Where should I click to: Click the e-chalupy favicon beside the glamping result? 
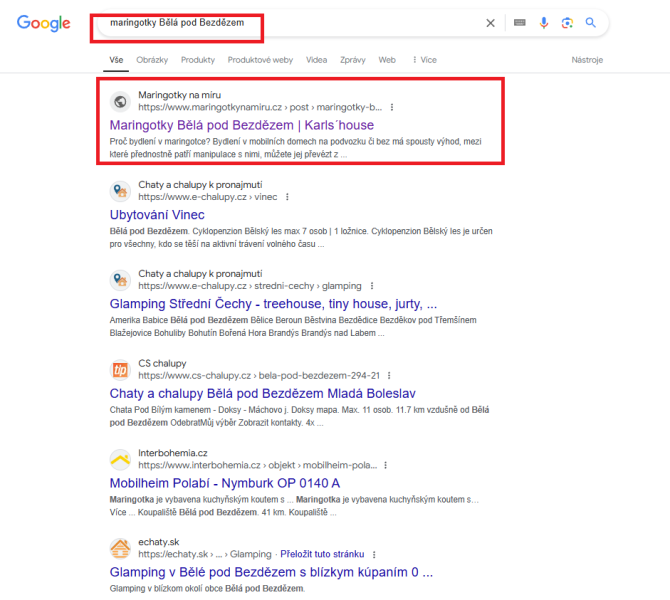point(120,280)
